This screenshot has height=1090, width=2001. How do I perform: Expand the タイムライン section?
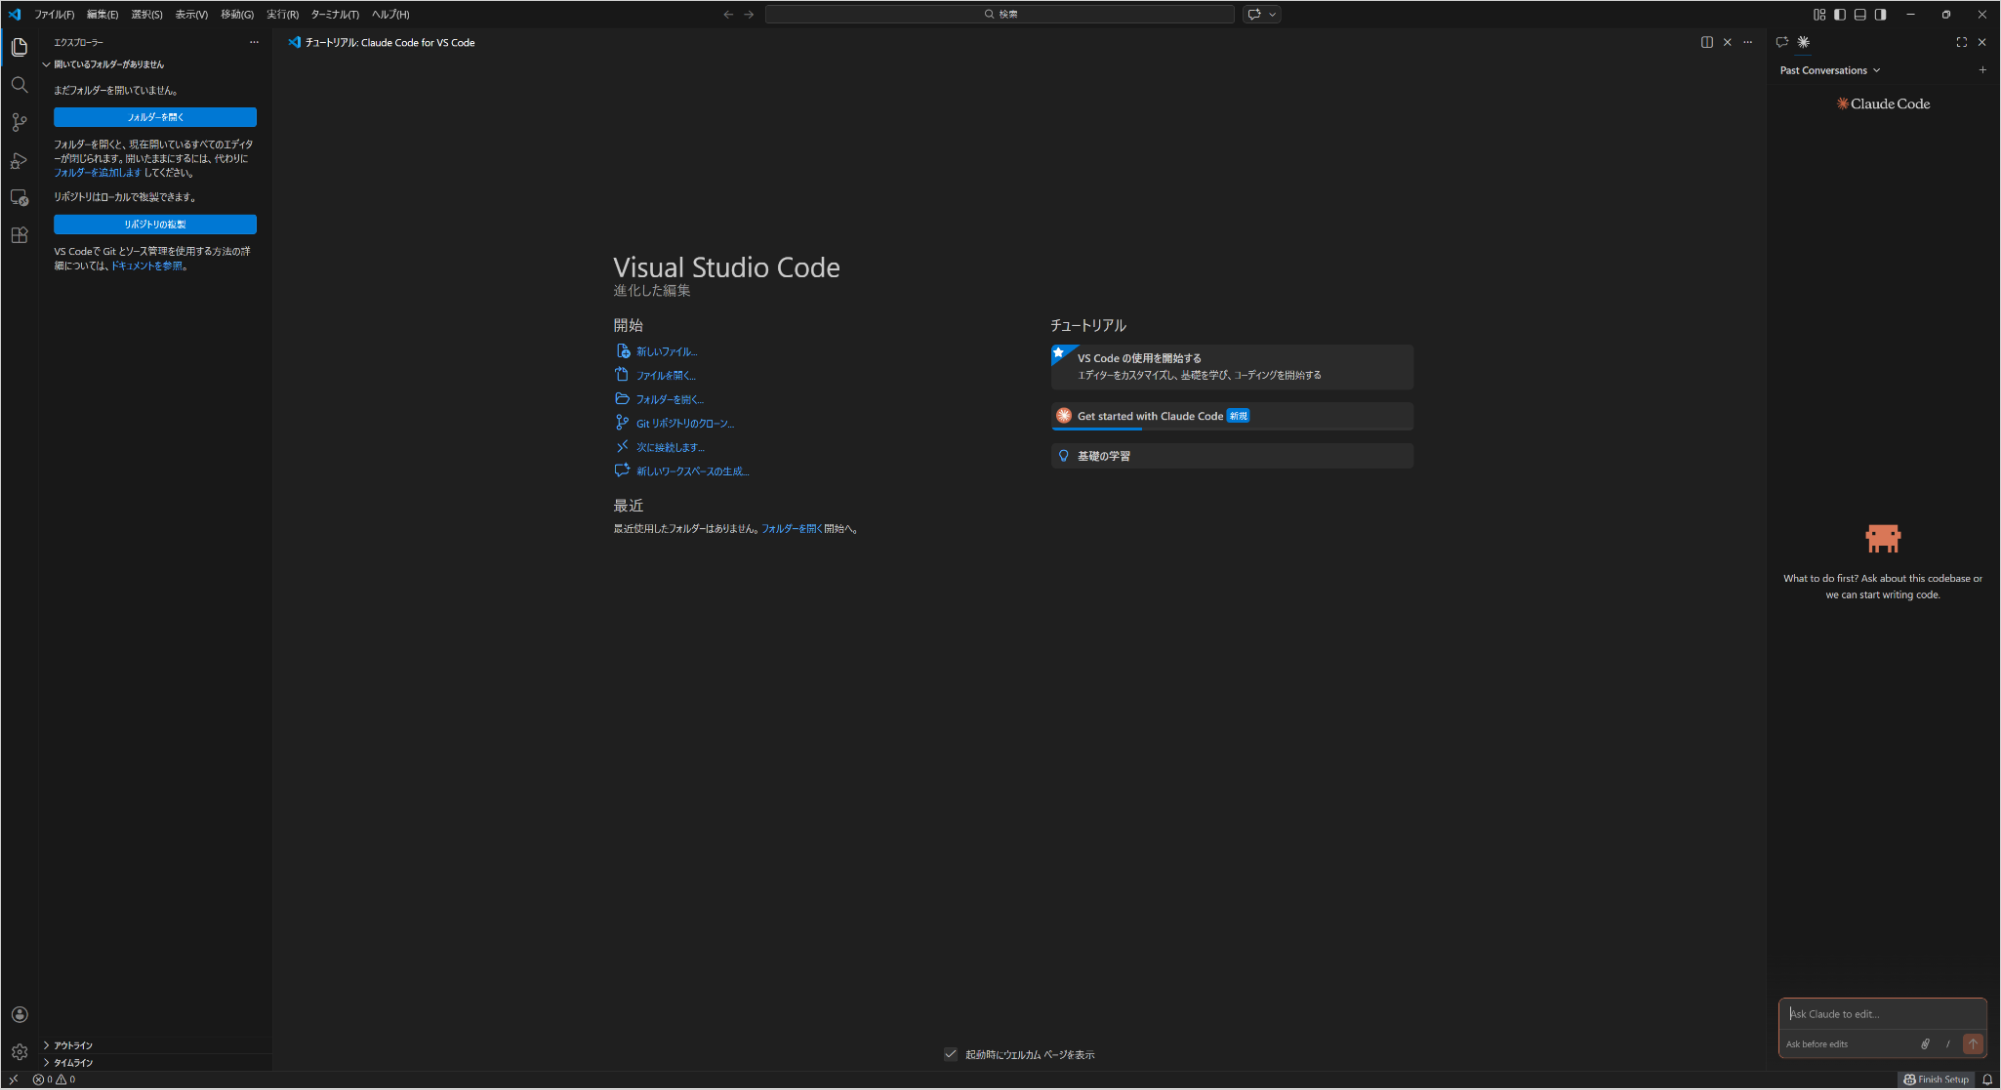(70, 1061)
